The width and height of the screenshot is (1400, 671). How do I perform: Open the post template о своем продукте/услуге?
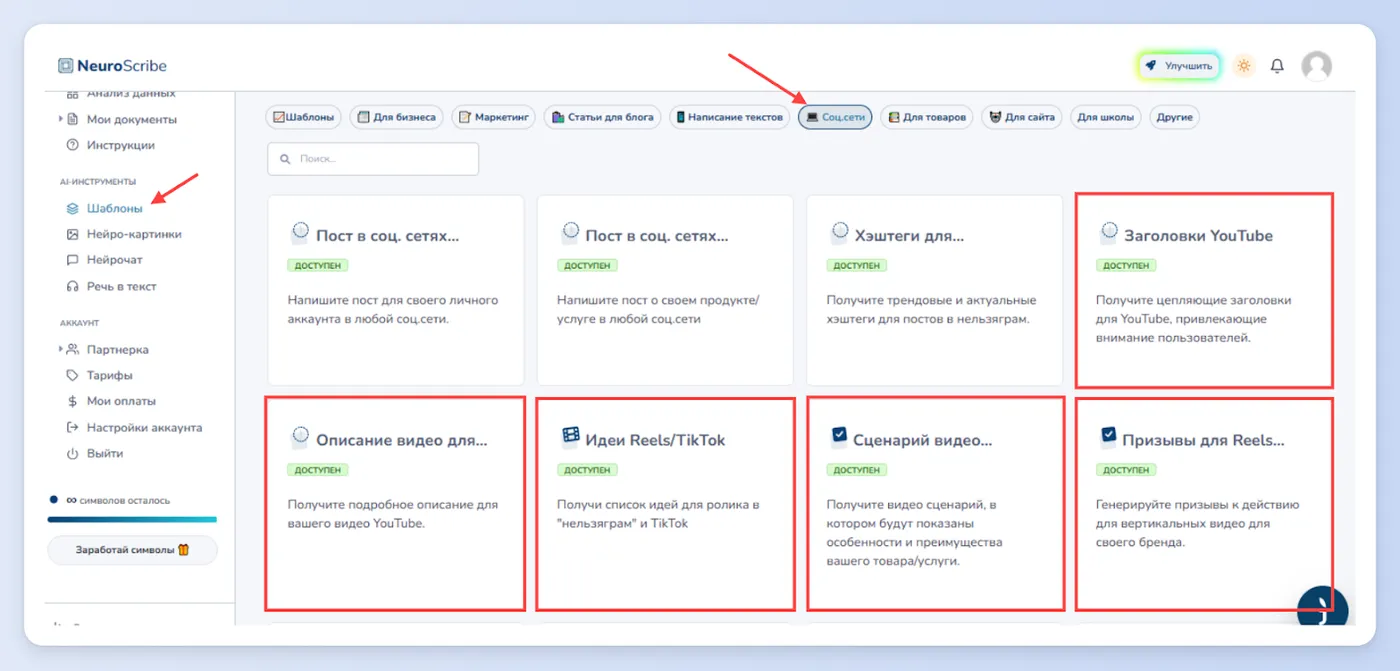(x=665, y=290)
